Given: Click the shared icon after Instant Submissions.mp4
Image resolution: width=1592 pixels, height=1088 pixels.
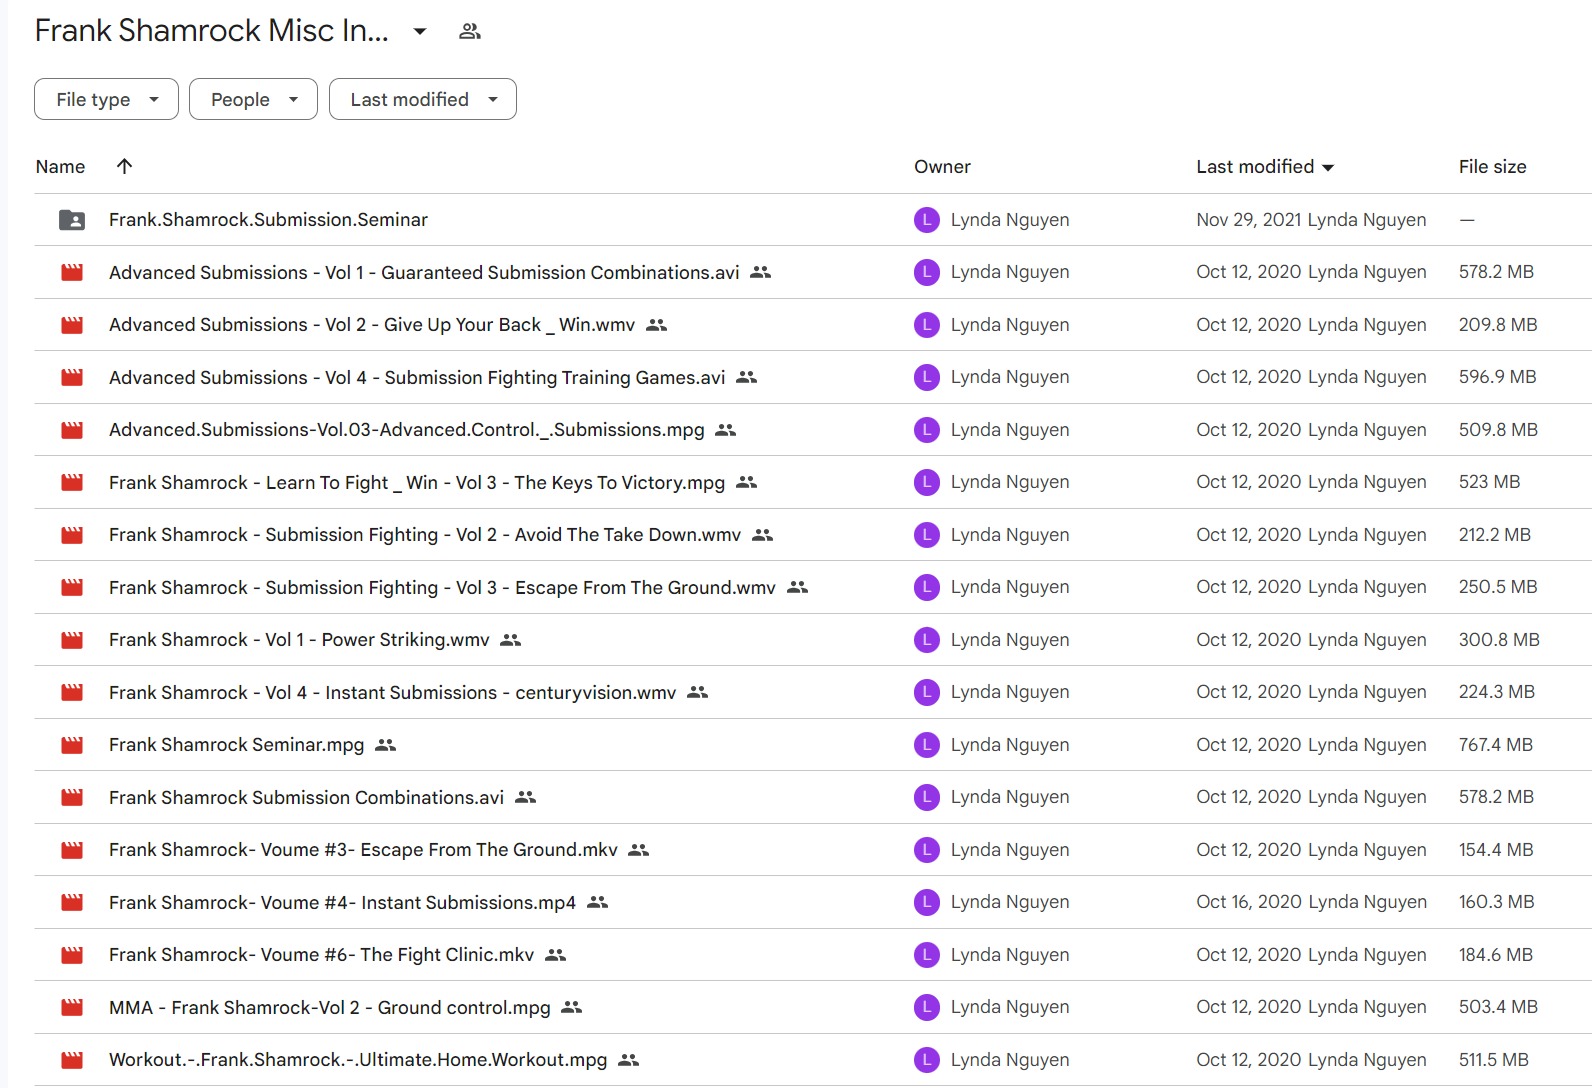Looking at the screenshot, I should tap(598, 902).
